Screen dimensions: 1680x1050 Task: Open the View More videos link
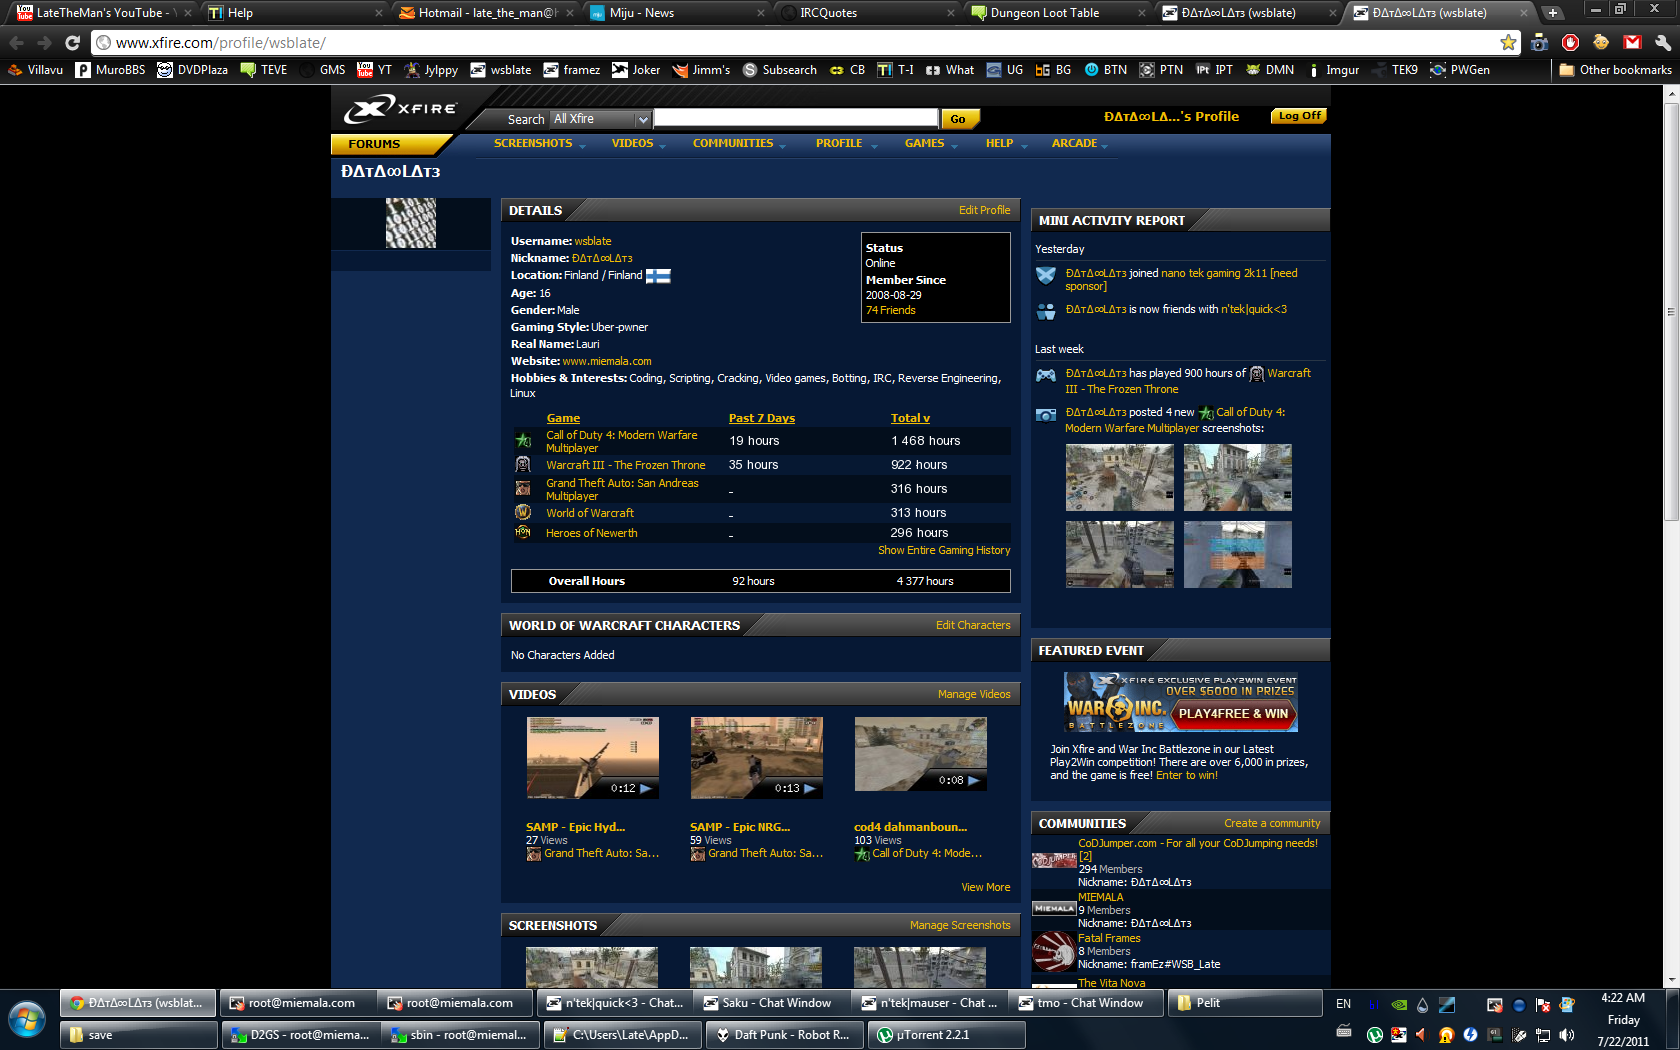click(986, 887)
